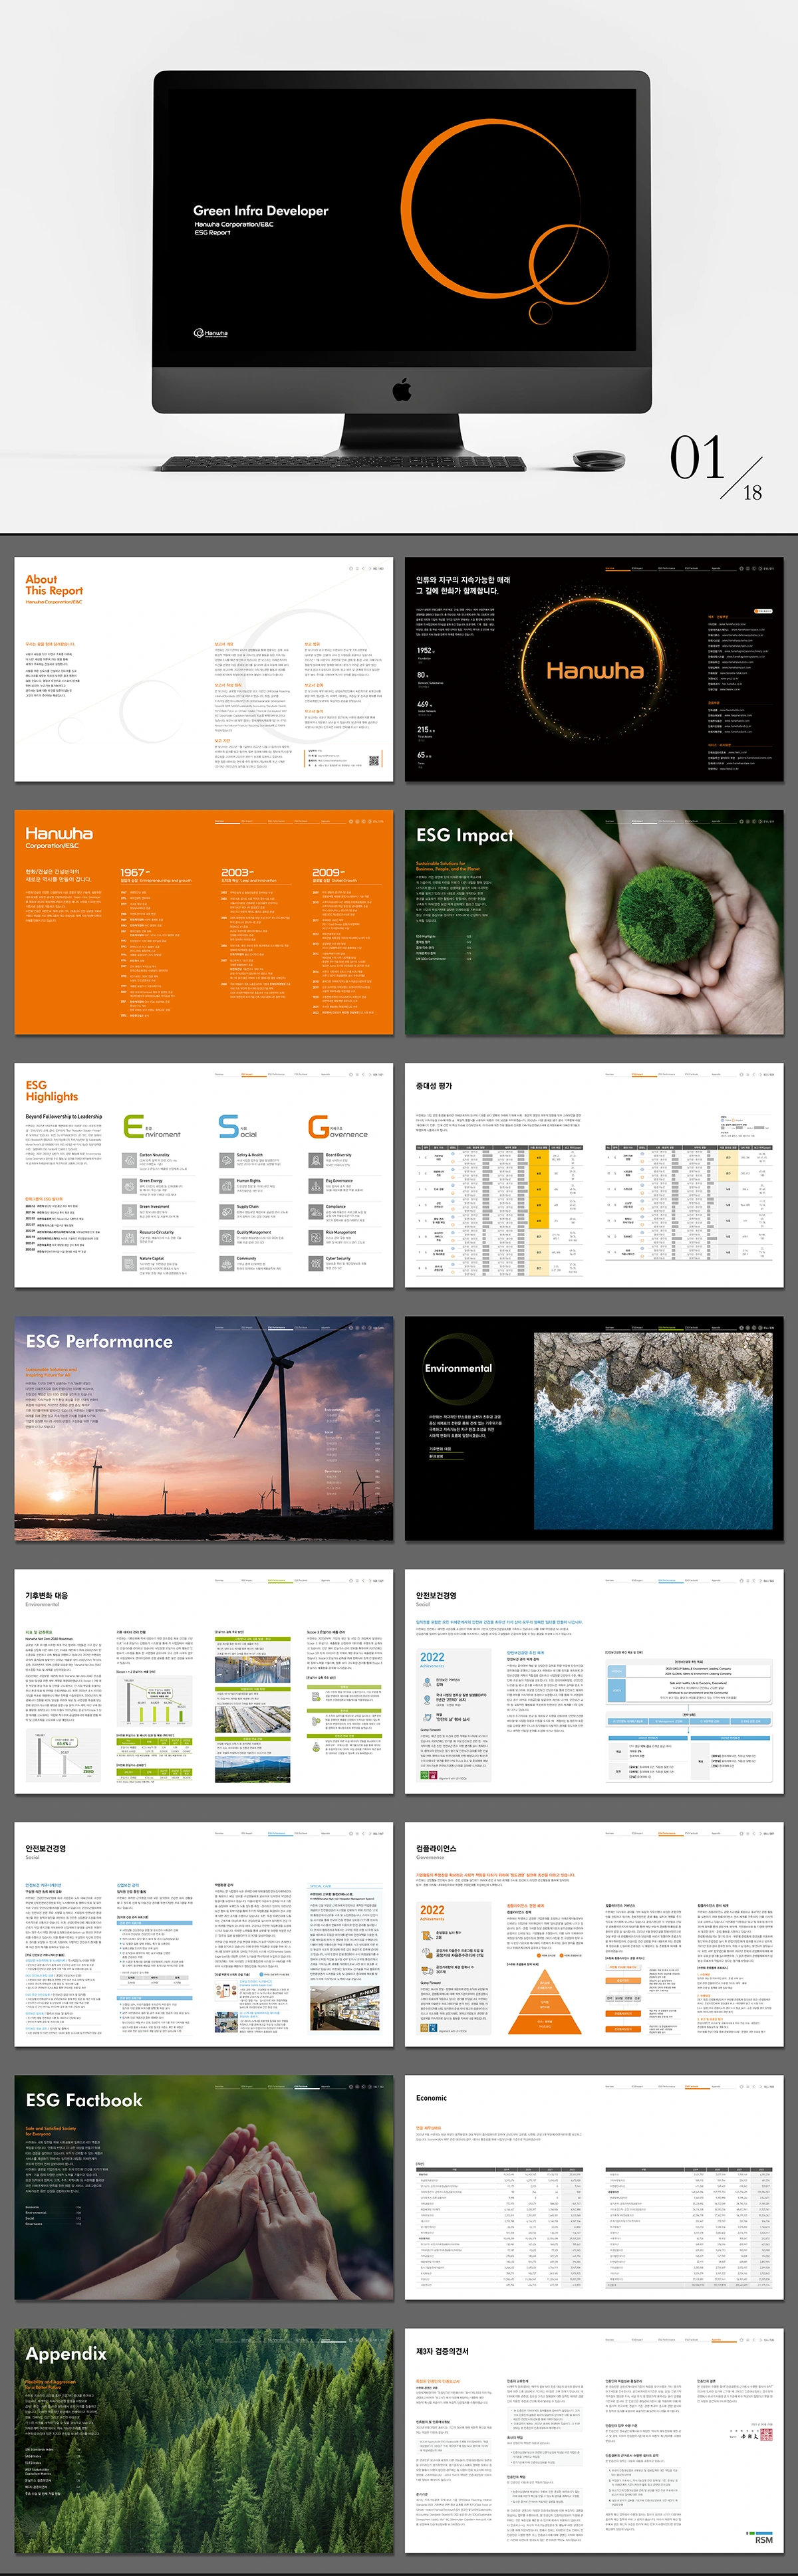Click the '01/18' page number mark

[716, 467]
